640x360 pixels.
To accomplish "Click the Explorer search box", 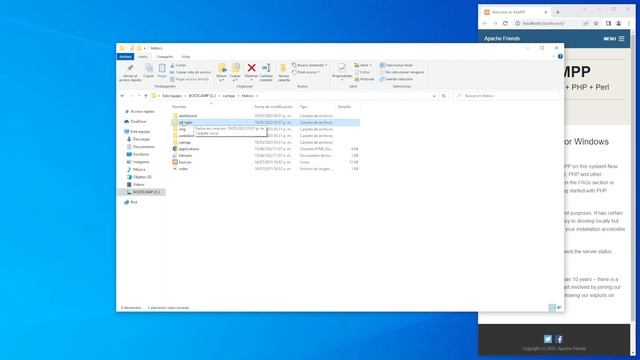I will [507, 96].
